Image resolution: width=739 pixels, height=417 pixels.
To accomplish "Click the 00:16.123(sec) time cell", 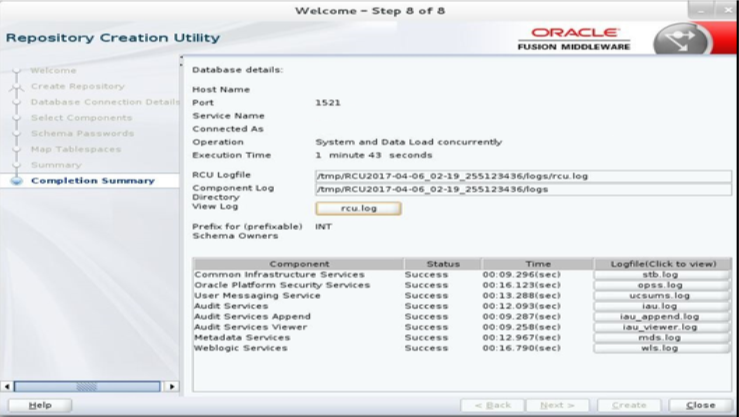I will (x=522, y=285).
